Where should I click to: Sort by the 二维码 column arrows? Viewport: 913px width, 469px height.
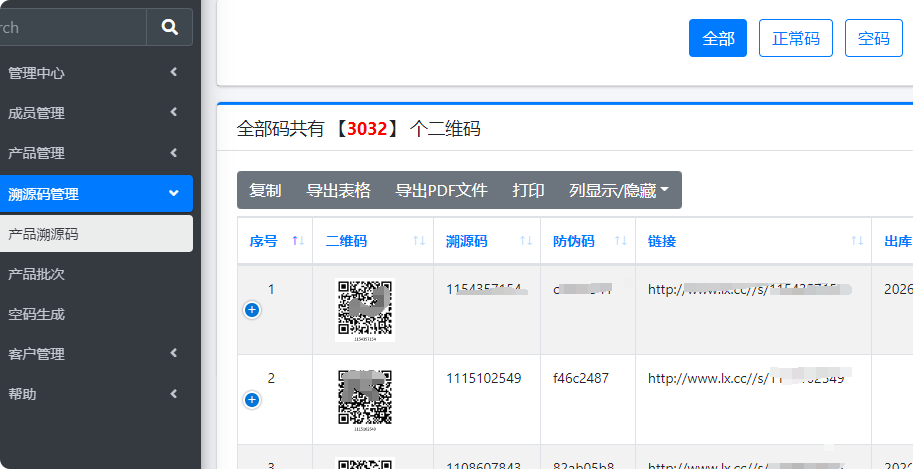[419, 241]
